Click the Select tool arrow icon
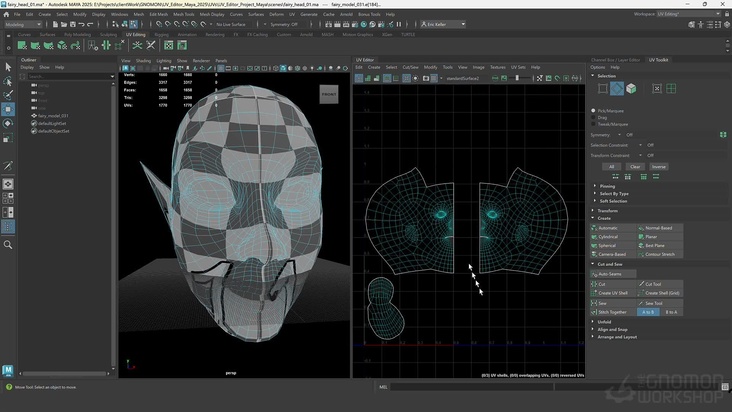732x412 pixels. pos(8,67)
